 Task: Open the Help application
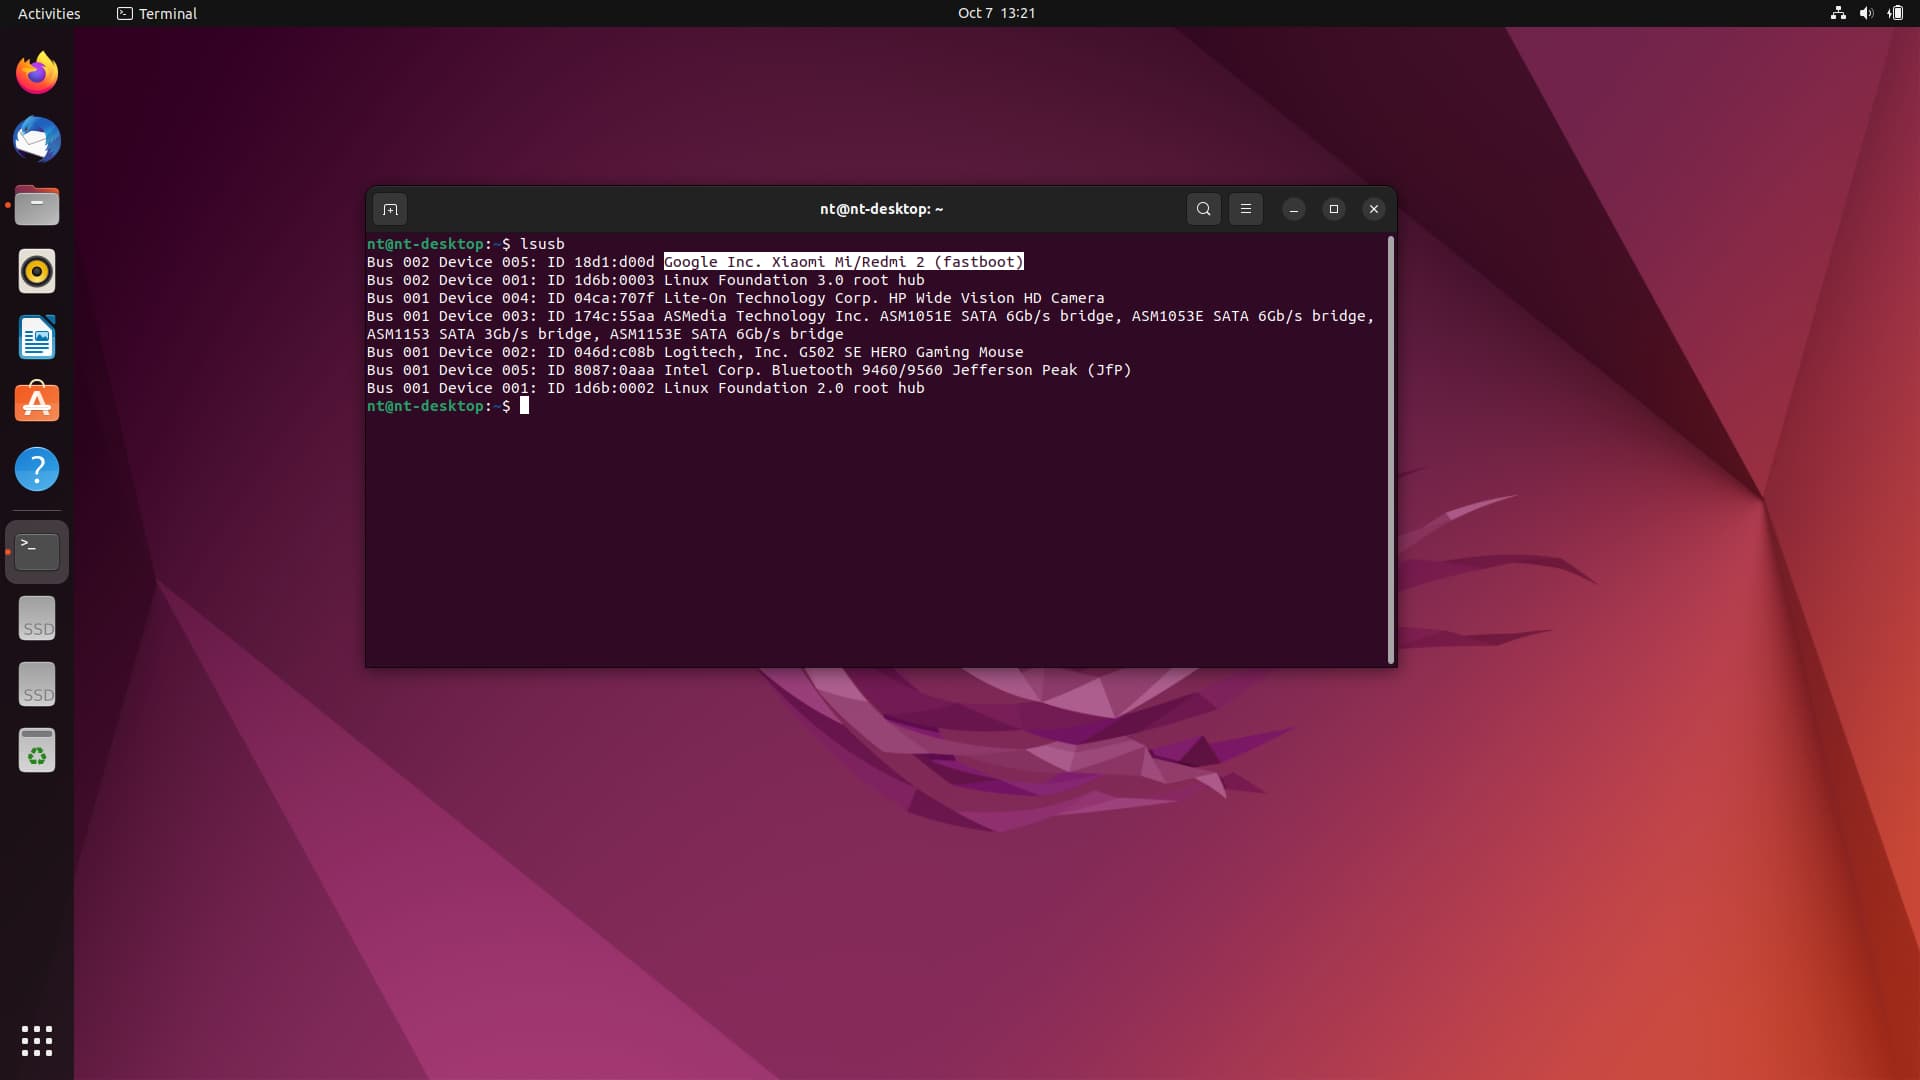point(37,469)
